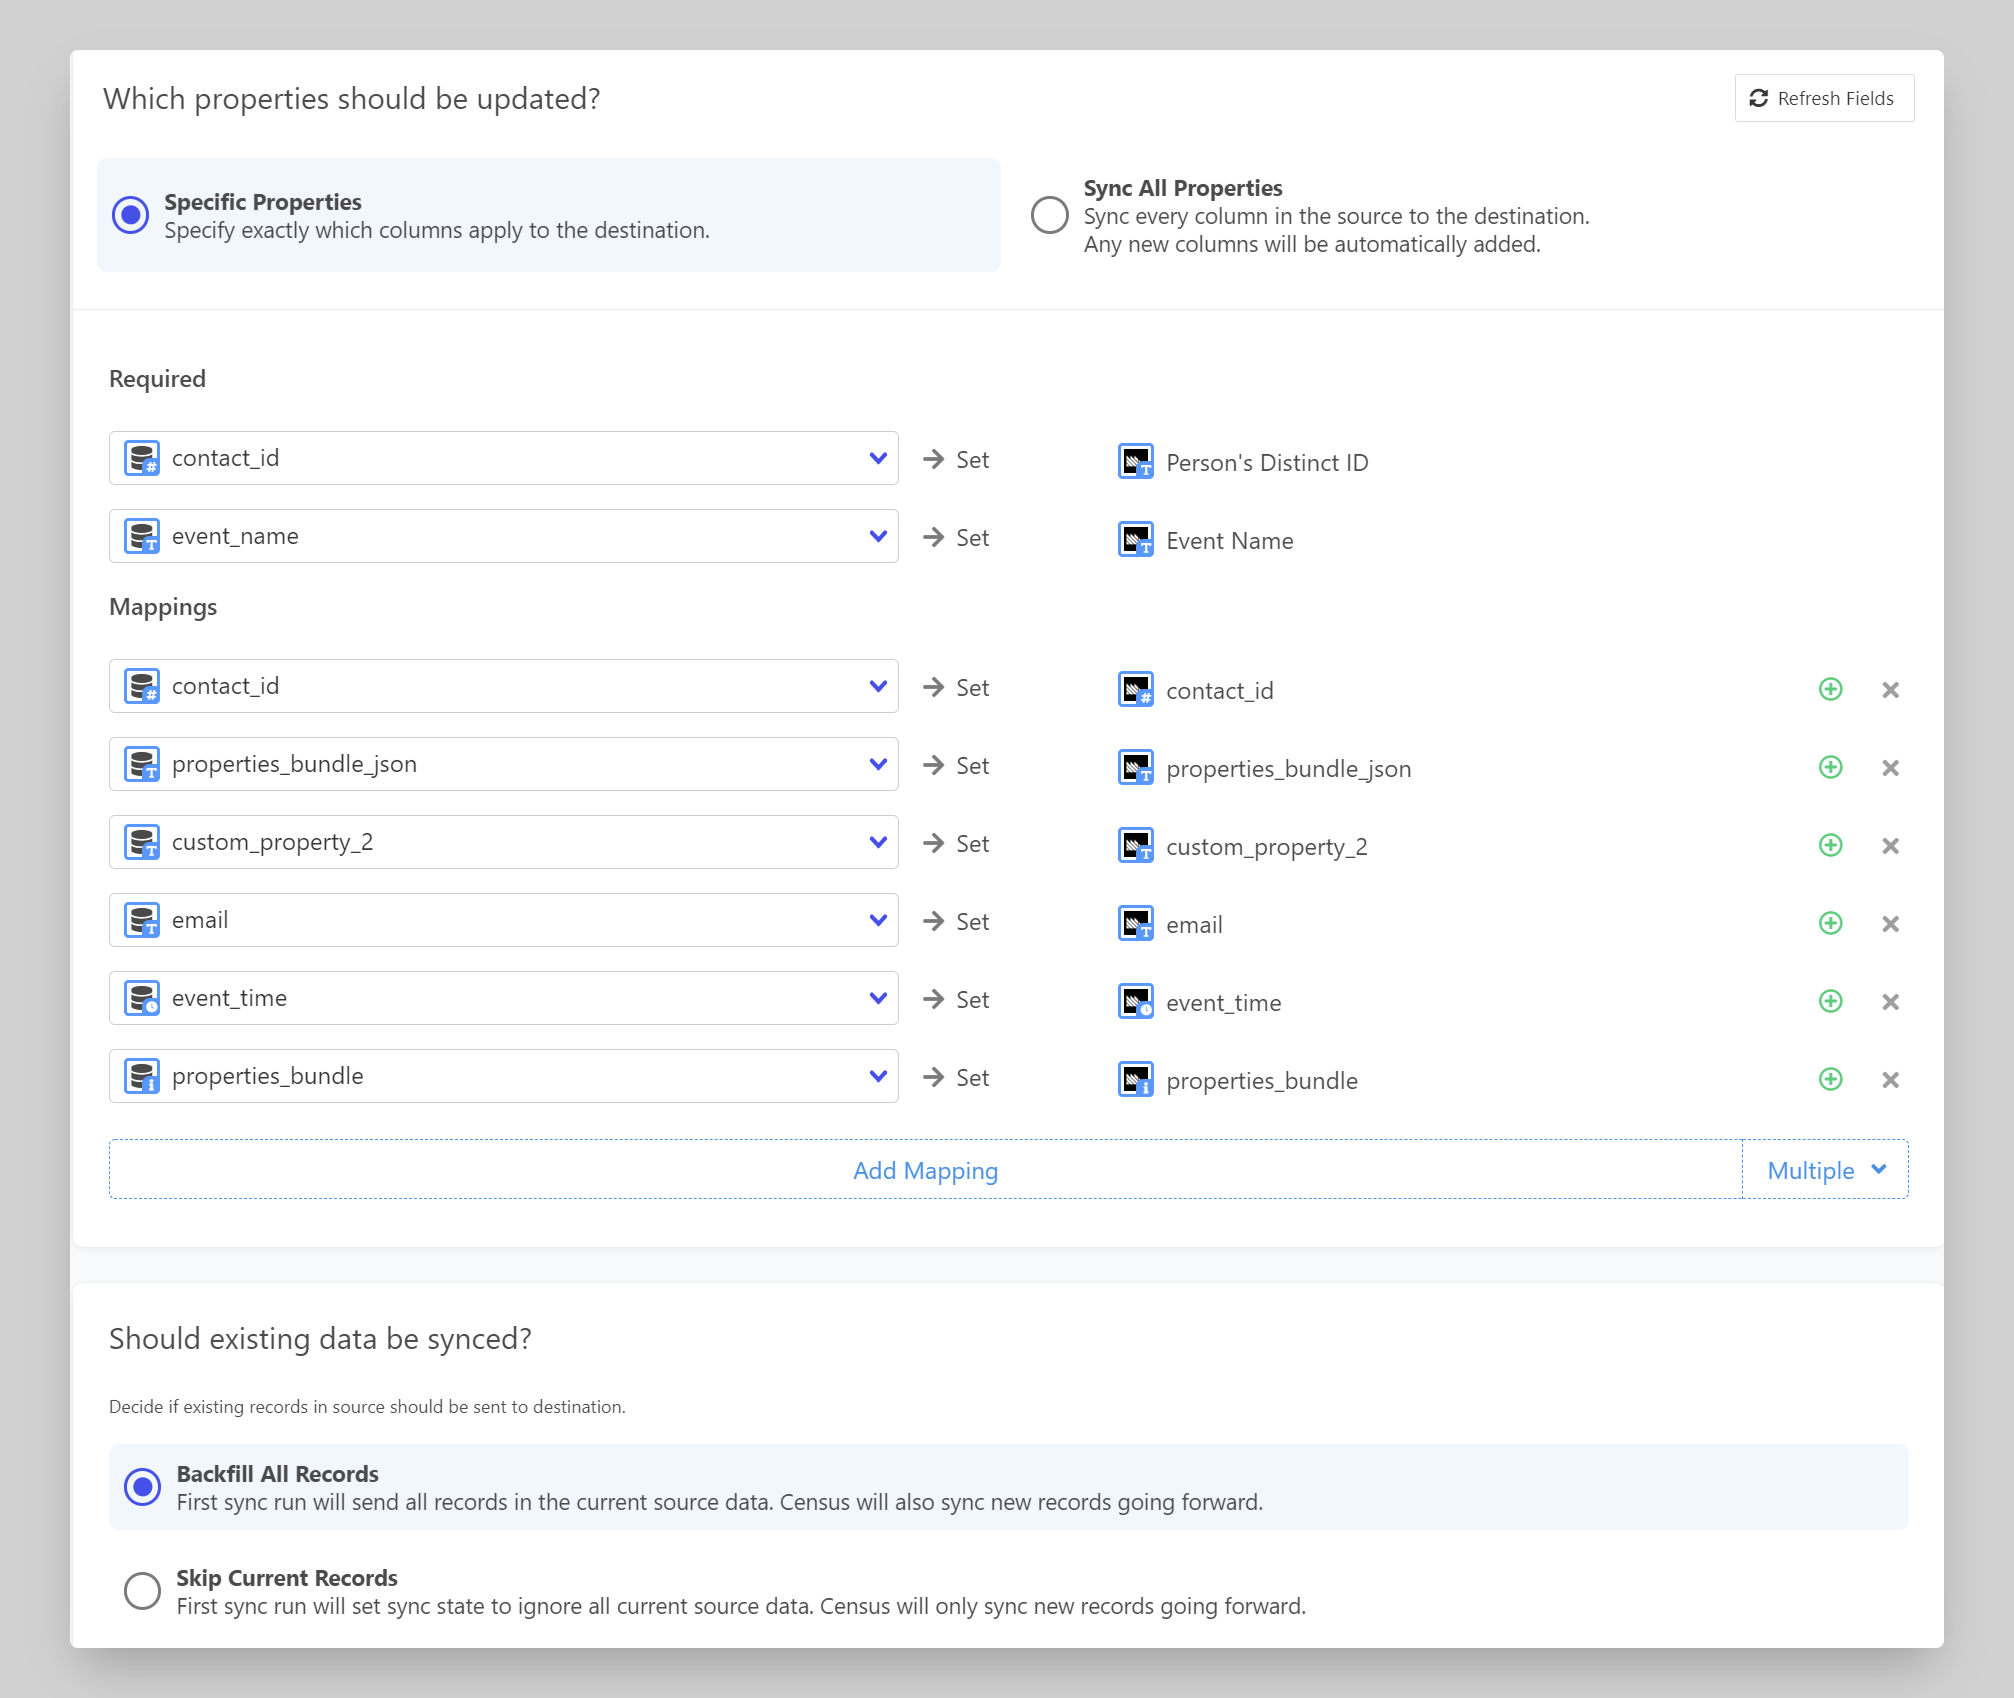Open the custom_property_2 source column dropdown

pos(878,842)
